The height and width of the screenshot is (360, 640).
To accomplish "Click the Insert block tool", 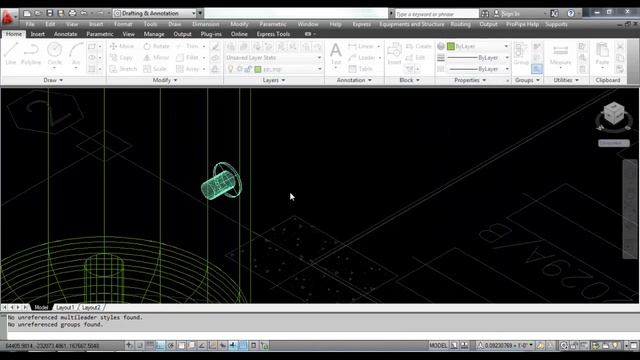I will pyautogui.click(x=394, y=54).
